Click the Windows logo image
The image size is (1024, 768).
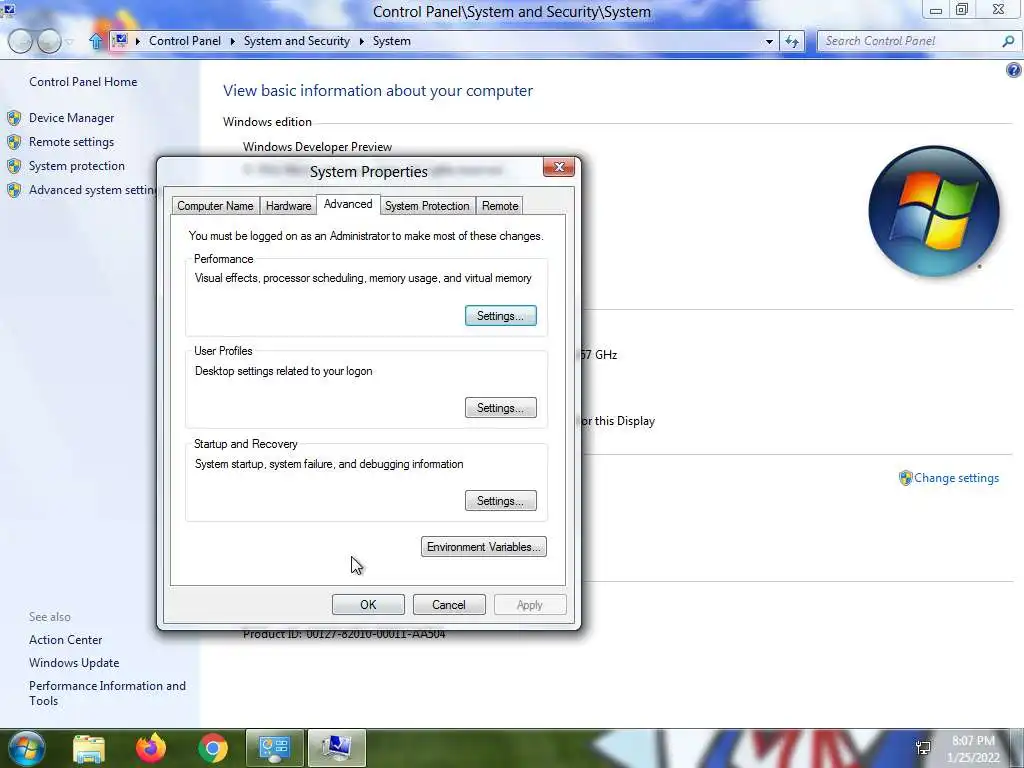(934, 211)
